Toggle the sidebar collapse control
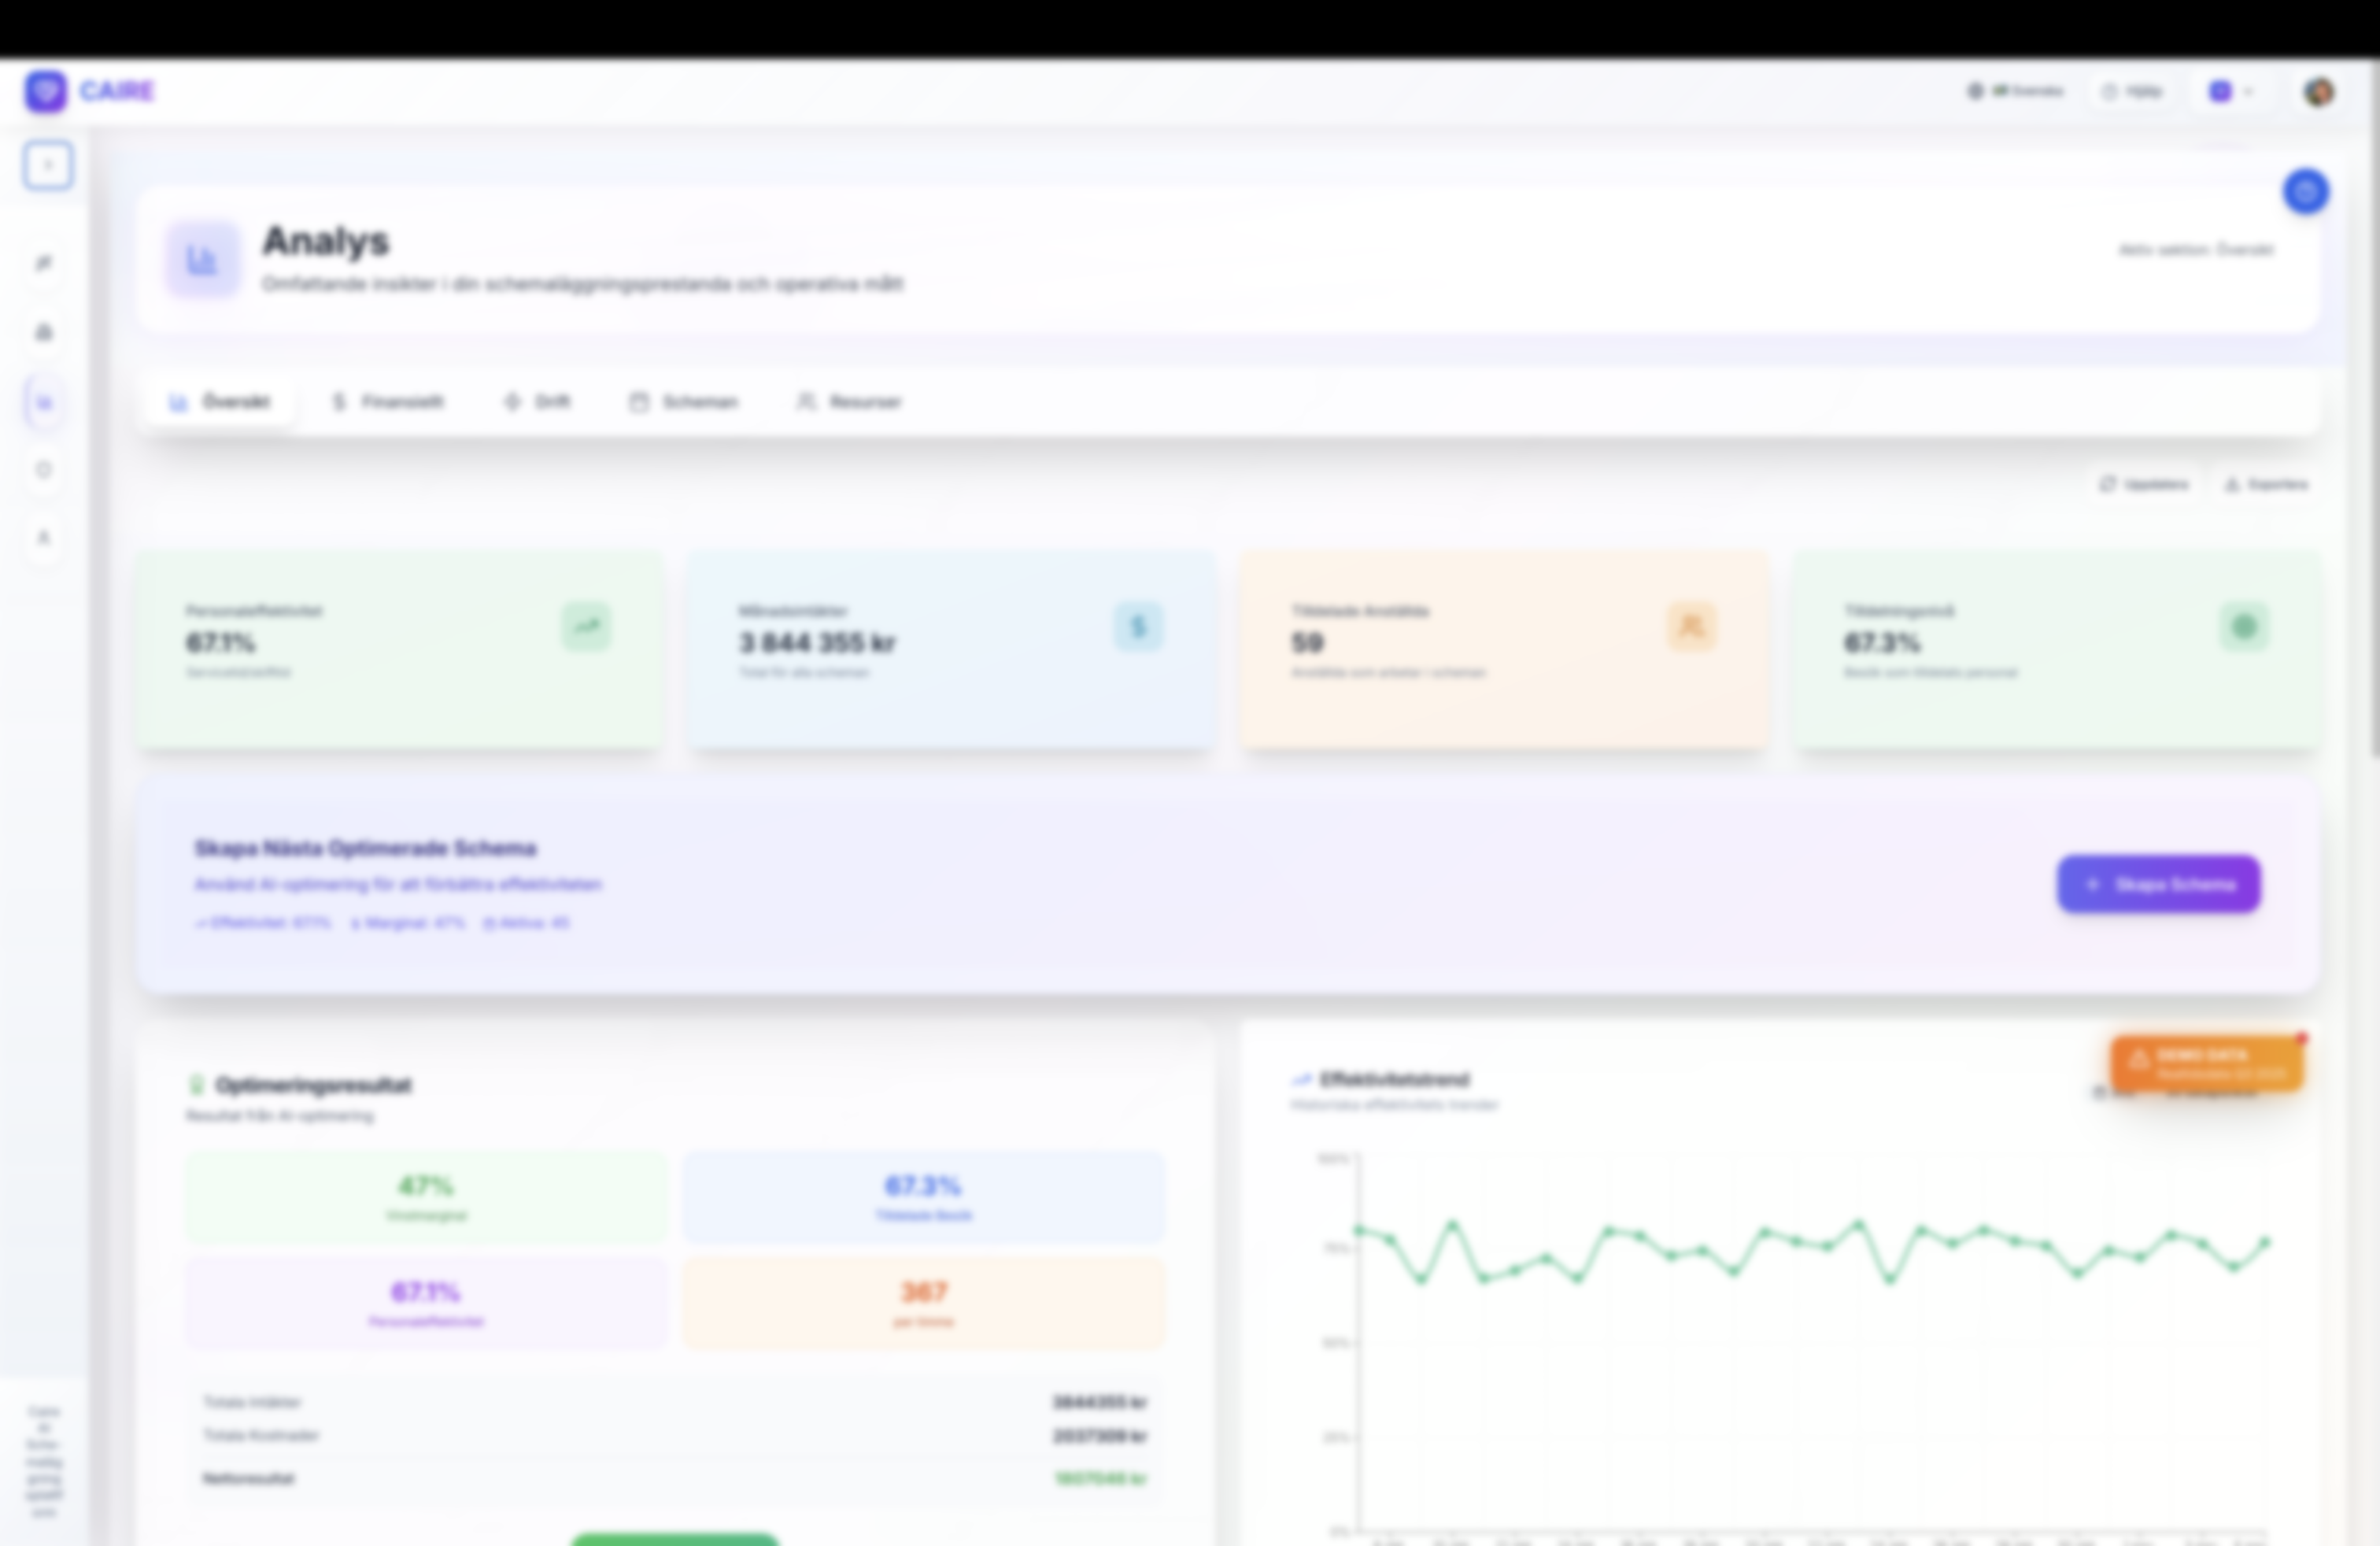2380x1546 pixels. pyautogui.click(x=47, y=165)
